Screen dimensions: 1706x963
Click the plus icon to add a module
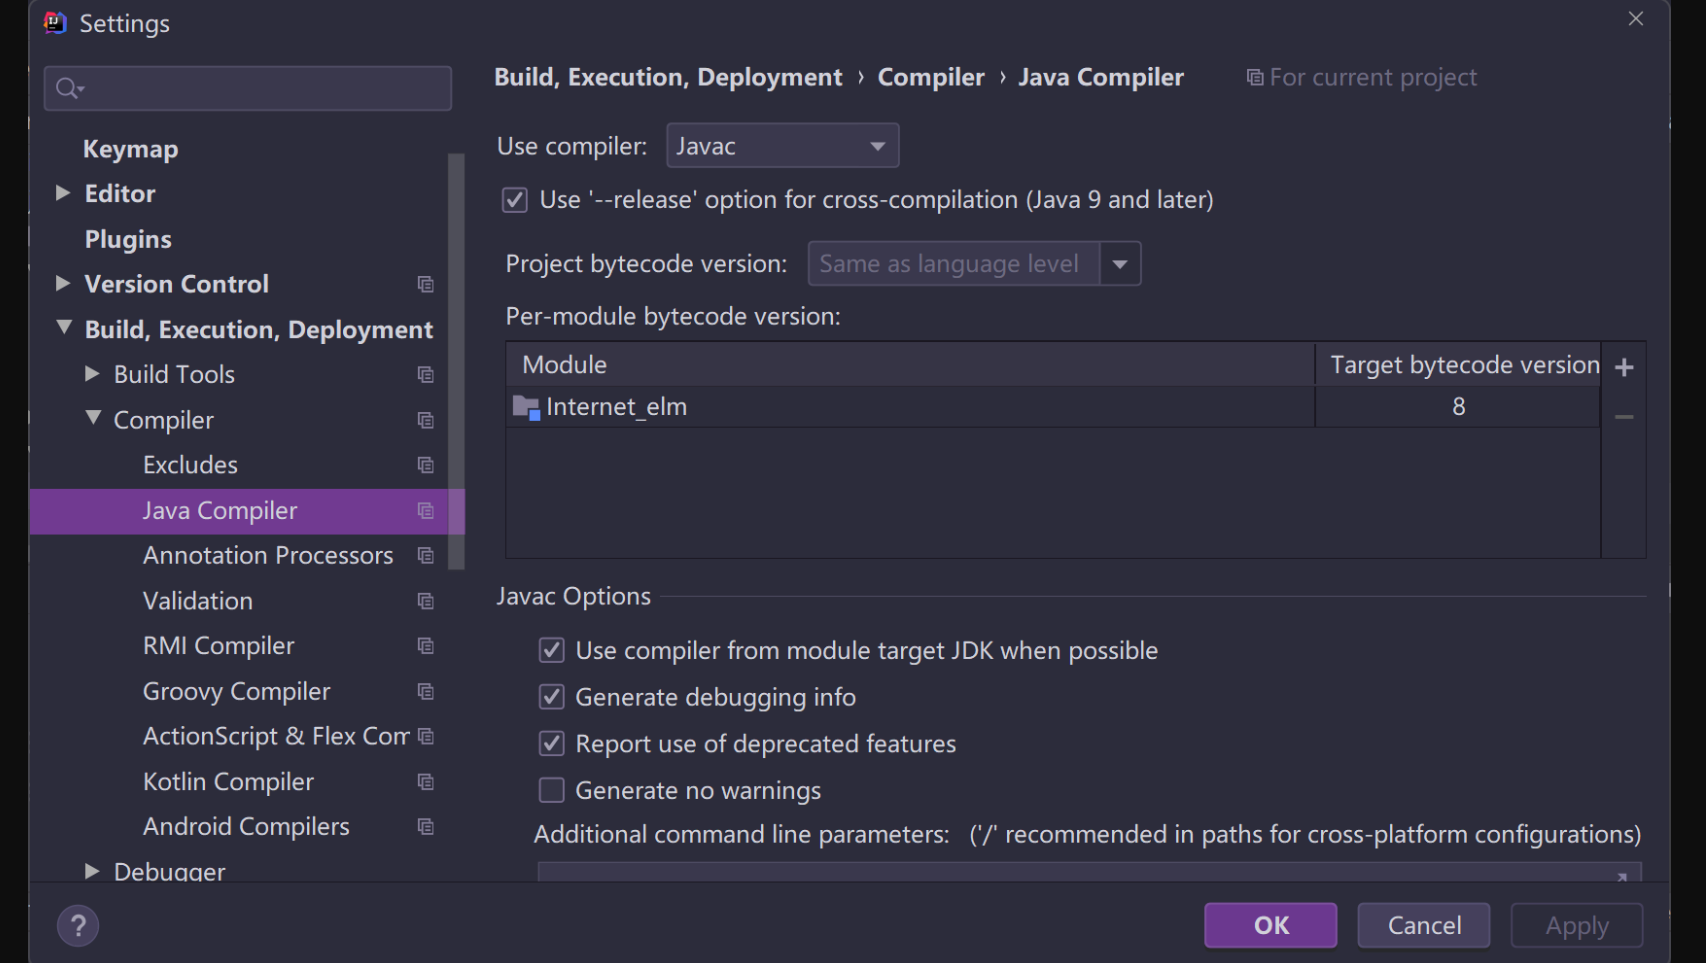click(1624, 367)
